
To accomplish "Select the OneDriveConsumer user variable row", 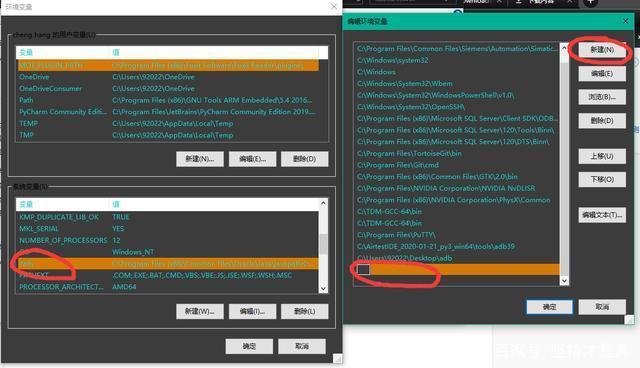I will [x=168, y=89].
